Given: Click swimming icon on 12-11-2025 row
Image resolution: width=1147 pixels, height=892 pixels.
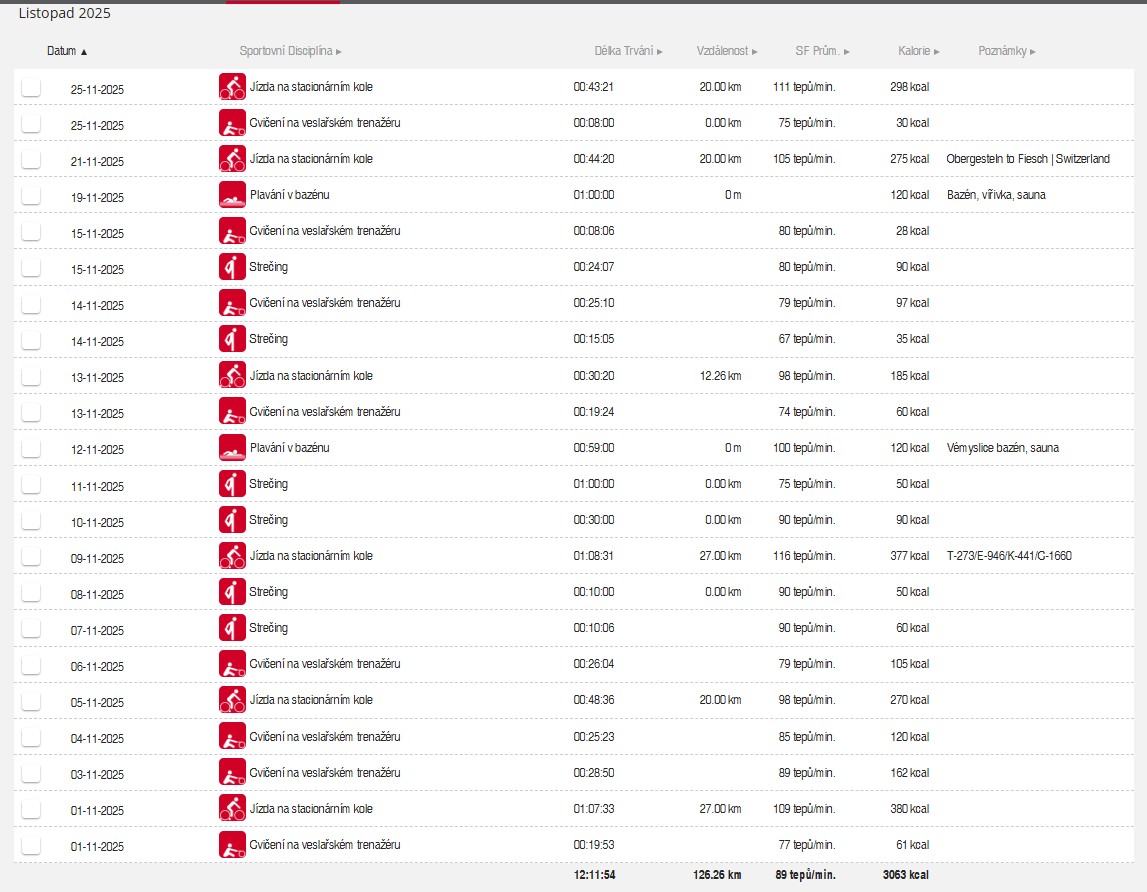Looking at the screenshot, I should (x=232, y=448).
